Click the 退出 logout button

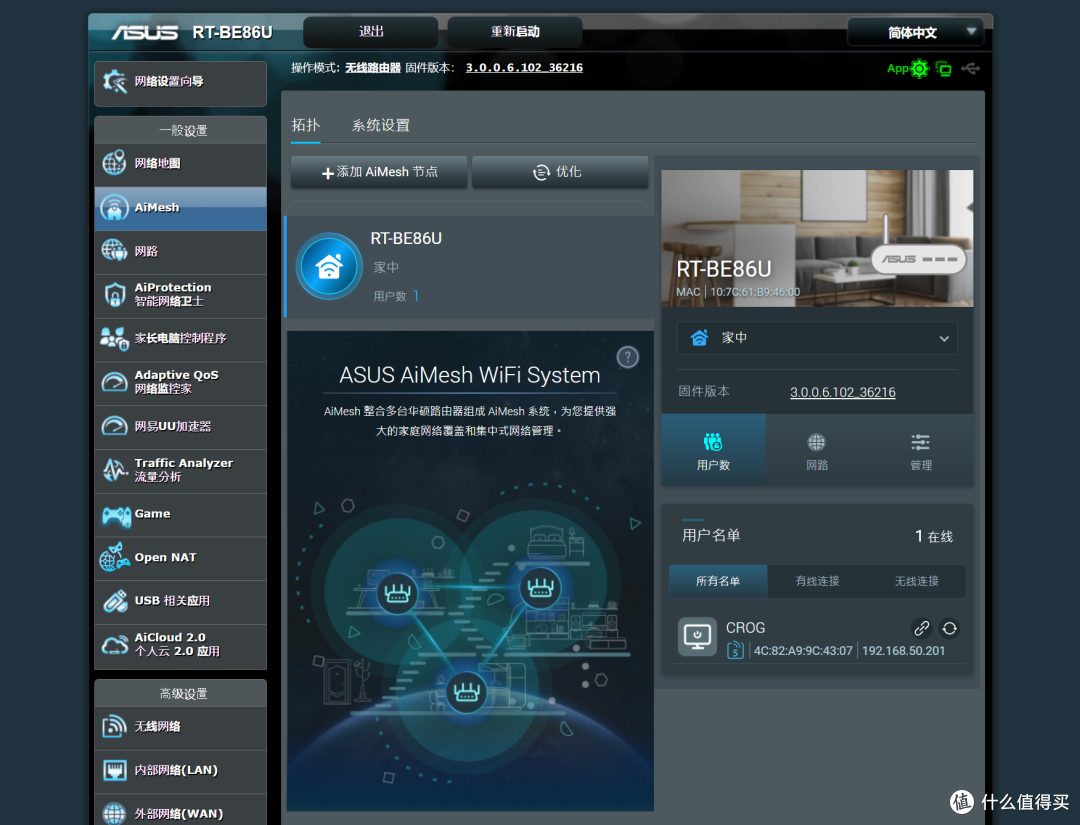(x=371, y=32)
